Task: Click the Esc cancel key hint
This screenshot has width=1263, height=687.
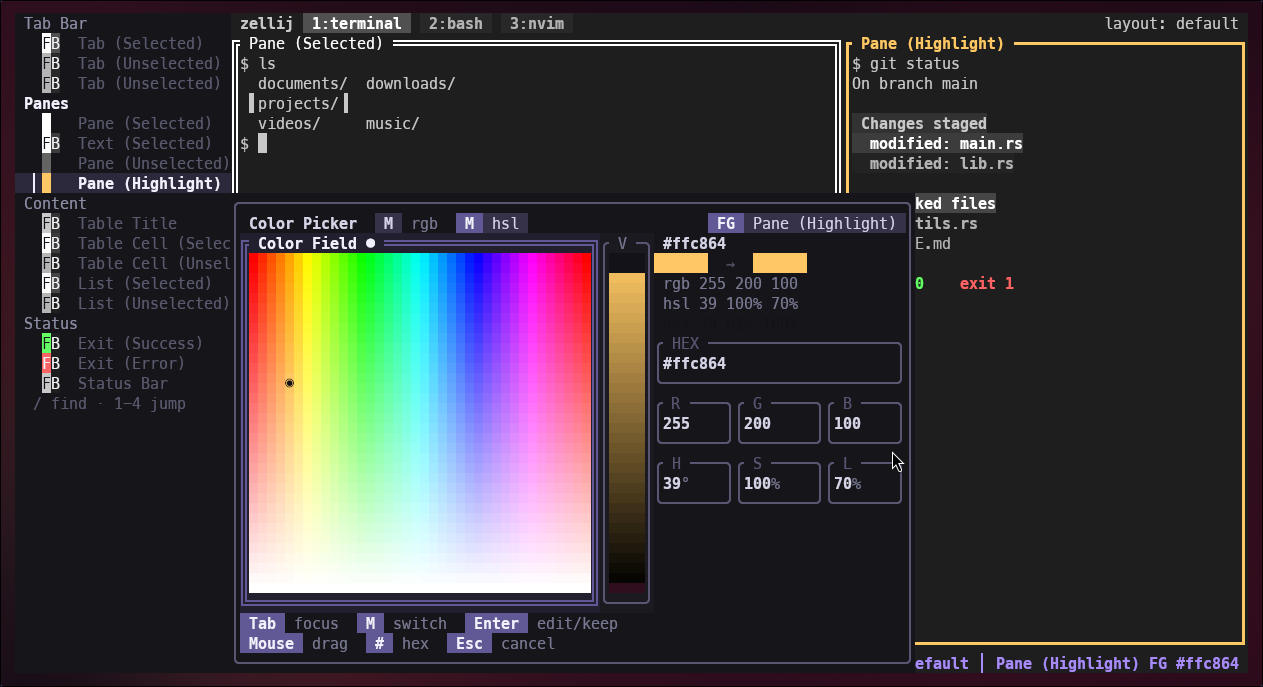Action: (501, 643)
